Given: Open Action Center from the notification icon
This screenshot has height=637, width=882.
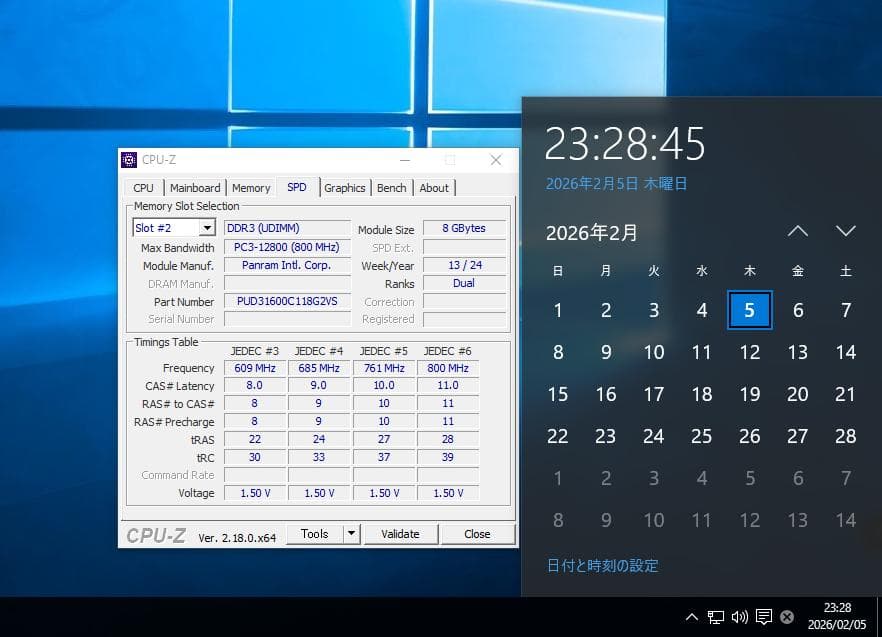Looking at the screenshot, I should (765, 617).
